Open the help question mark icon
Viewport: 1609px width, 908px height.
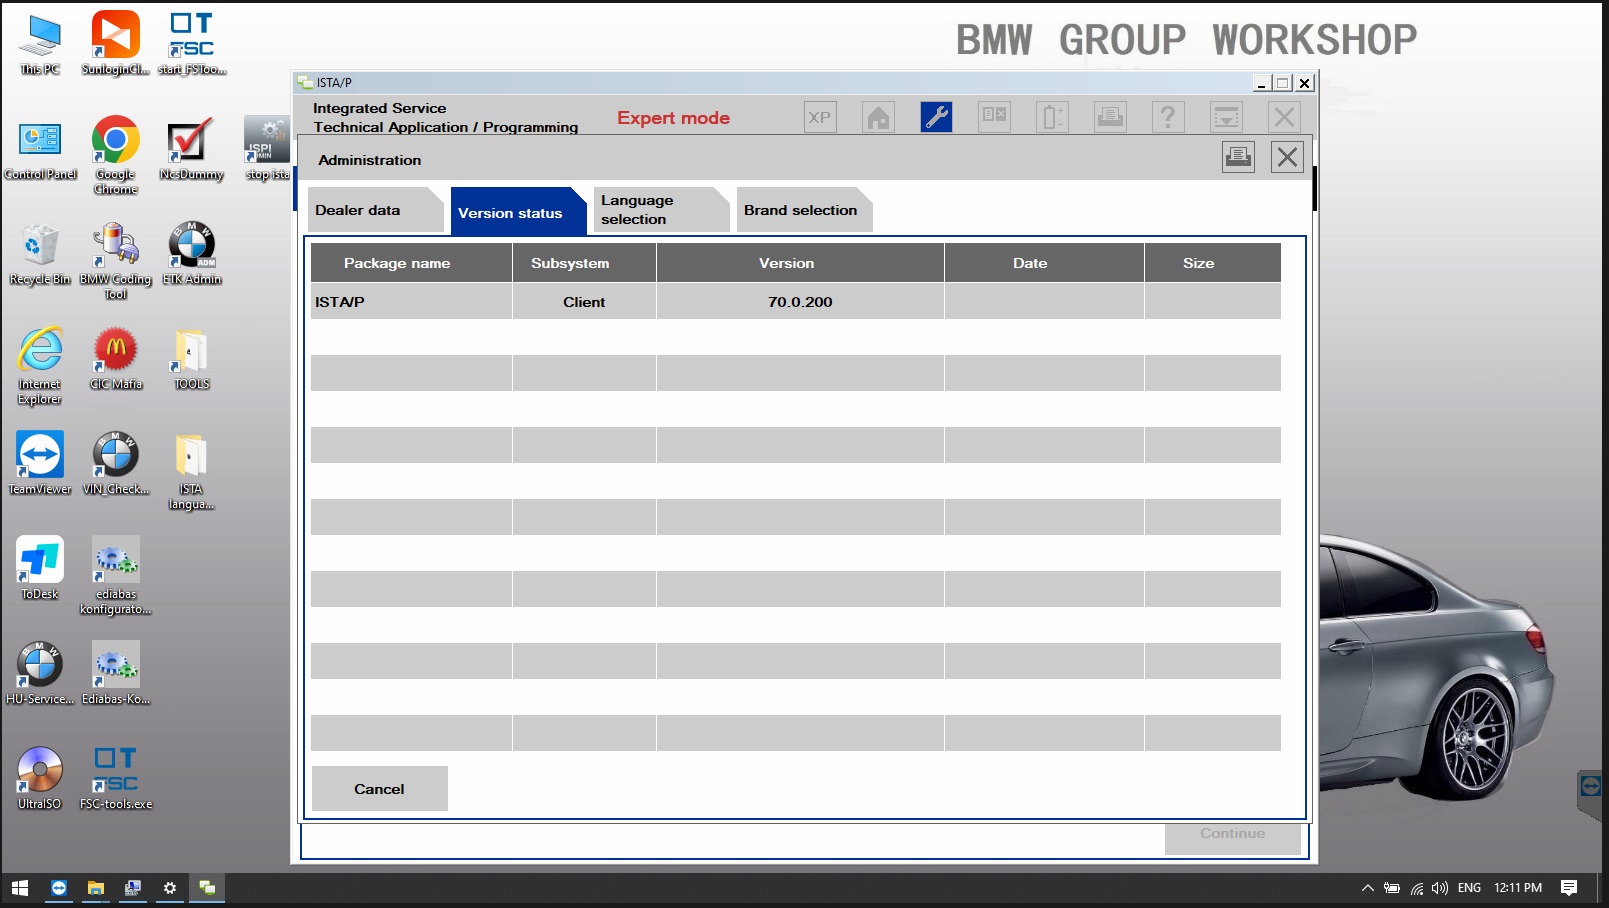(1168, 118)
